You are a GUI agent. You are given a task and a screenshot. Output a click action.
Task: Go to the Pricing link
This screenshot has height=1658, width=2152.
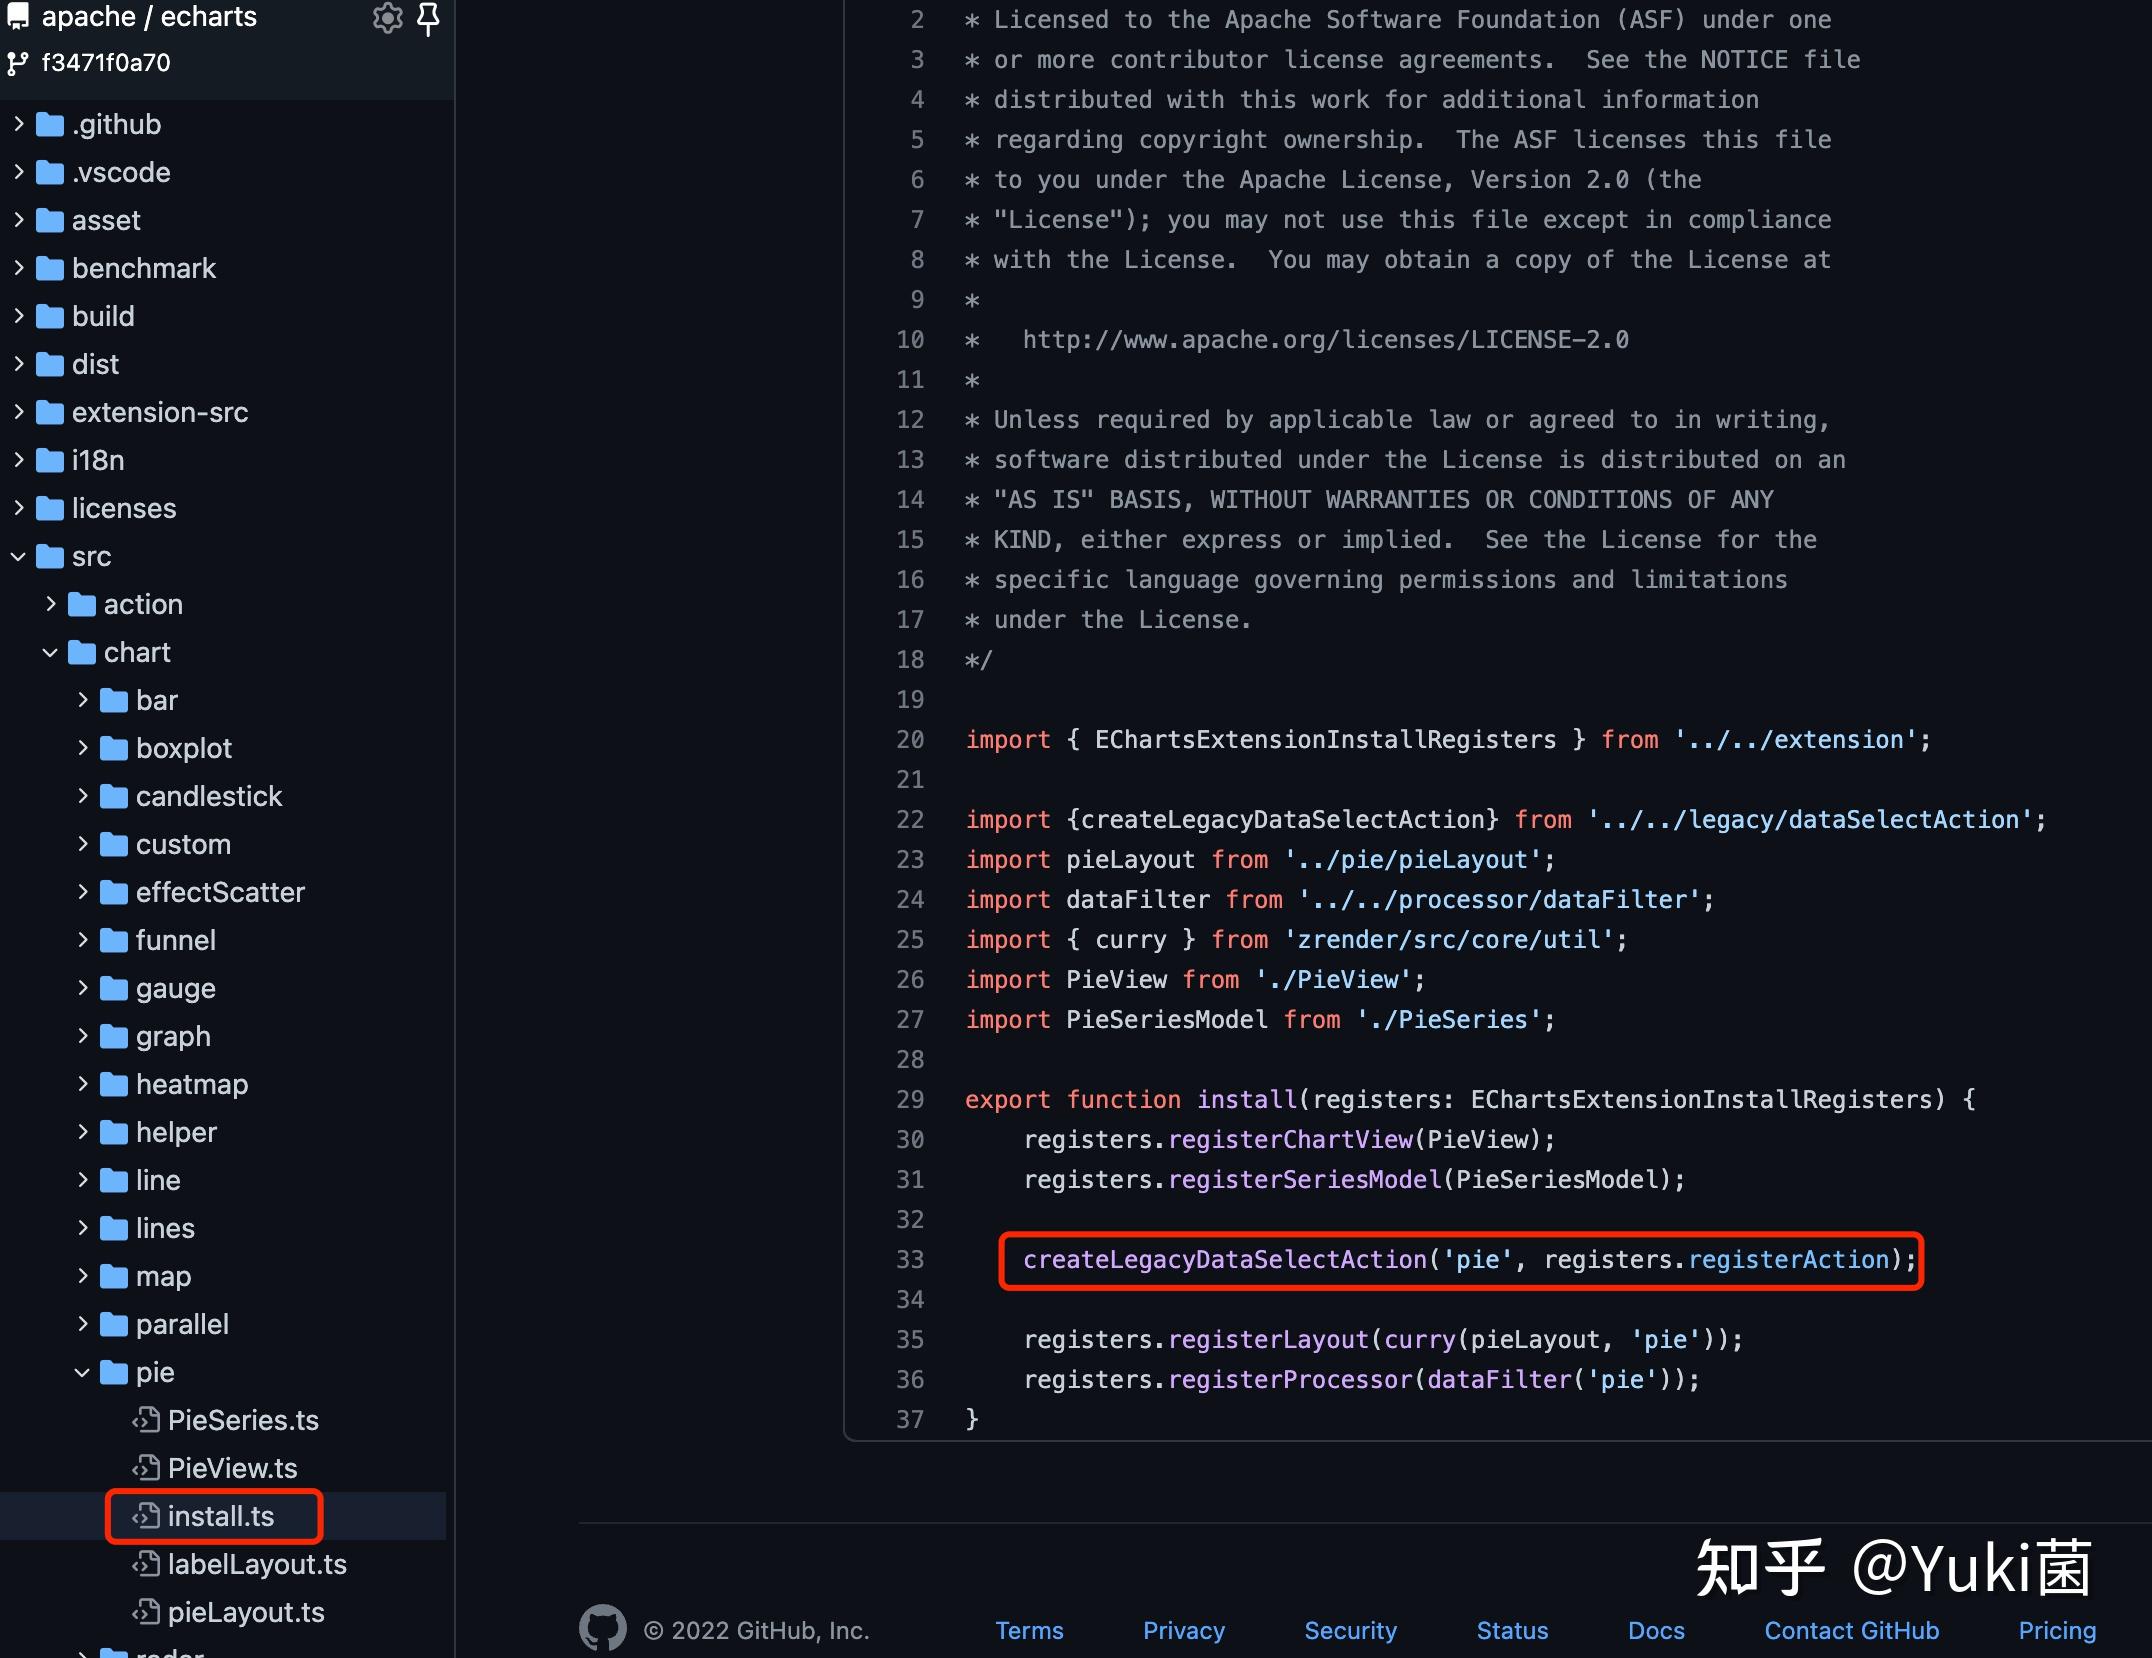(x=2056, y=1630)
